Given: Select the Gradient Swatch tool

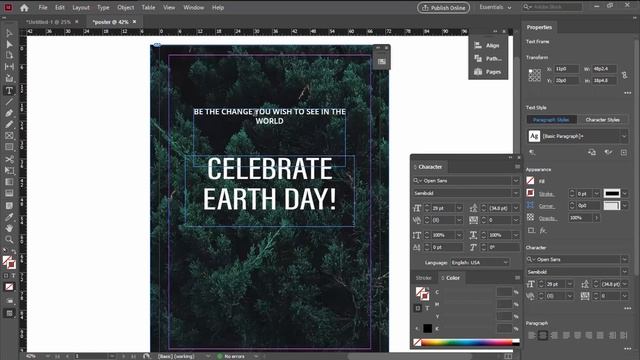Looking at the screenshot, I should pyautogui.click(x=9, y=182).
